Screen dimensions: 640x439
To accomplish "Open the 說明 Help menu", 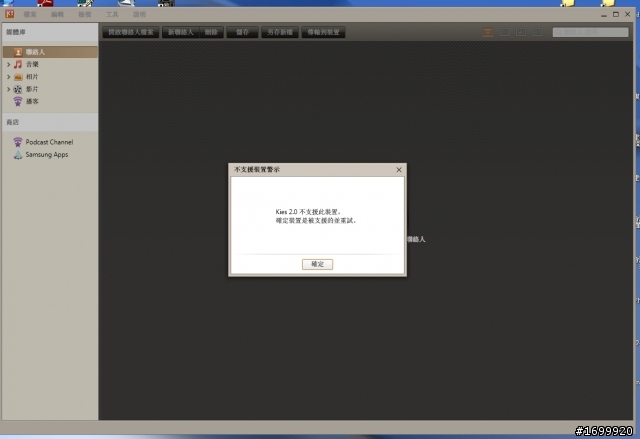I will coord(139,14).
